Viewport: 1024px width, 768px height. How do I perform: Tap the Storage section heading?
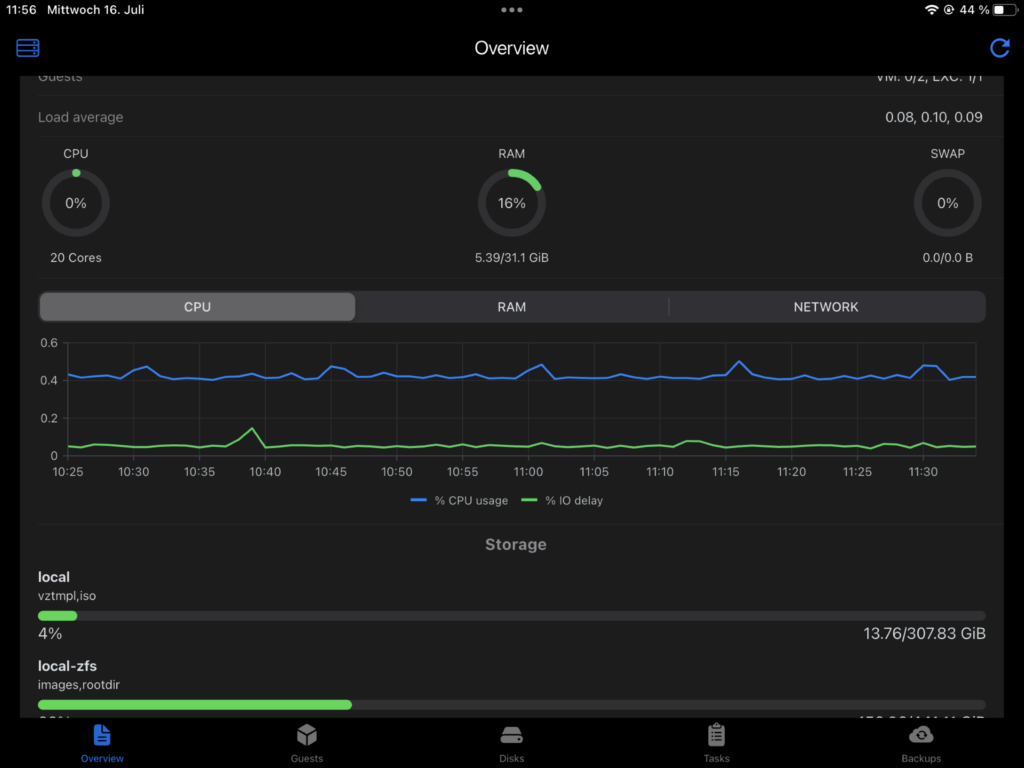click(x=515, y=545)
